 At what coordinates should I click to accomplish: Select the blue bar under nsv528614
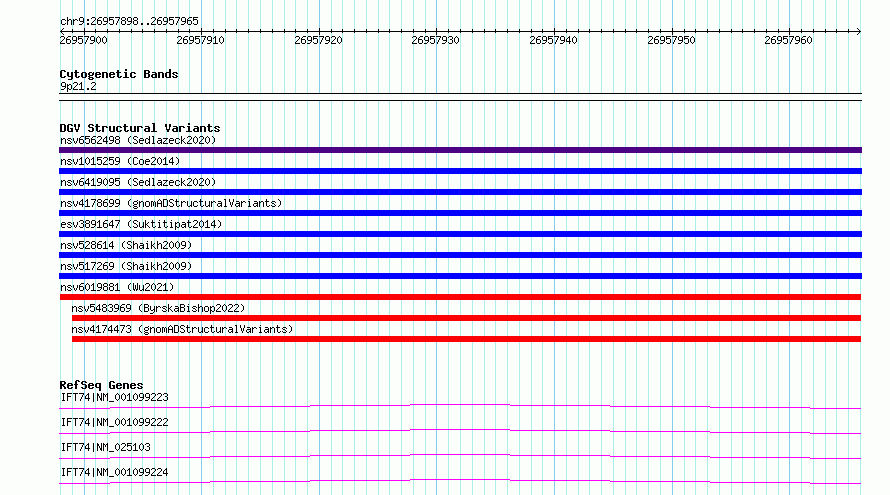(460, 255)
